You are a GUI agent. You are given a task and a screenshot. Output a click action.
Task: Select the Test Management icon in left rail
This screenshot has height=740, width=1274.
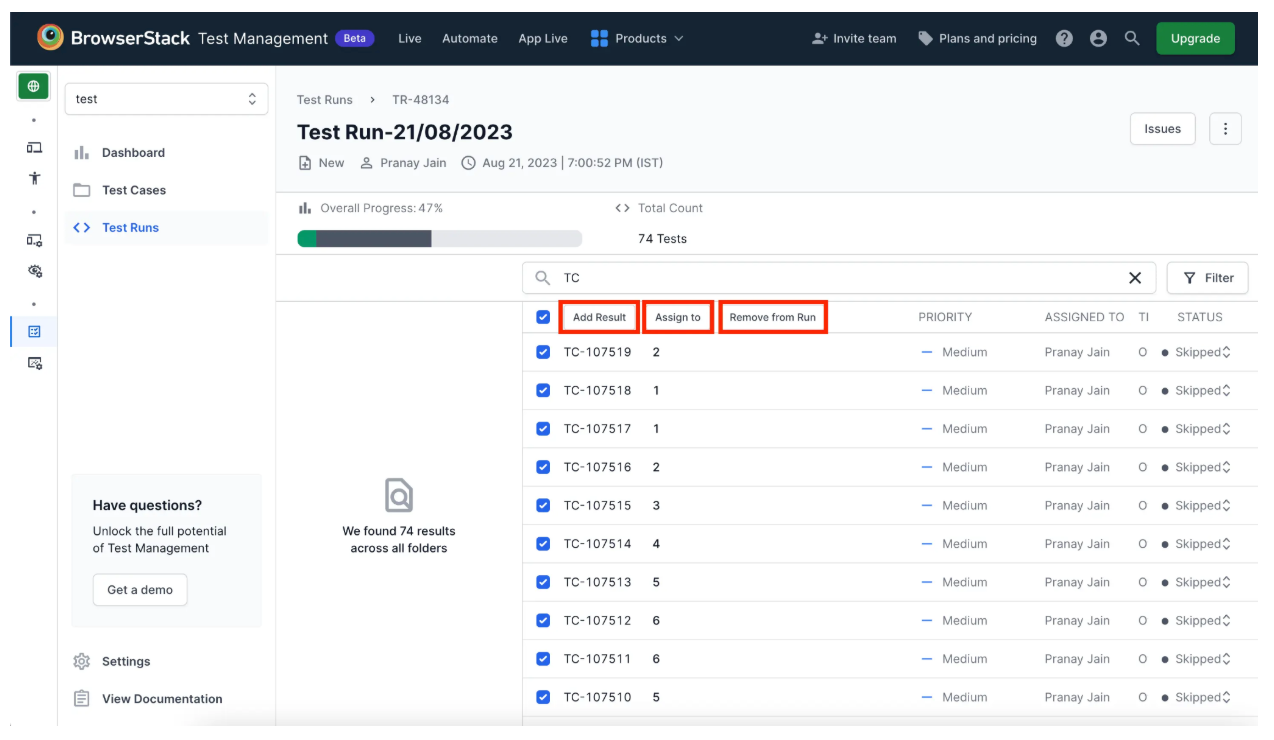tap(34, 331)
